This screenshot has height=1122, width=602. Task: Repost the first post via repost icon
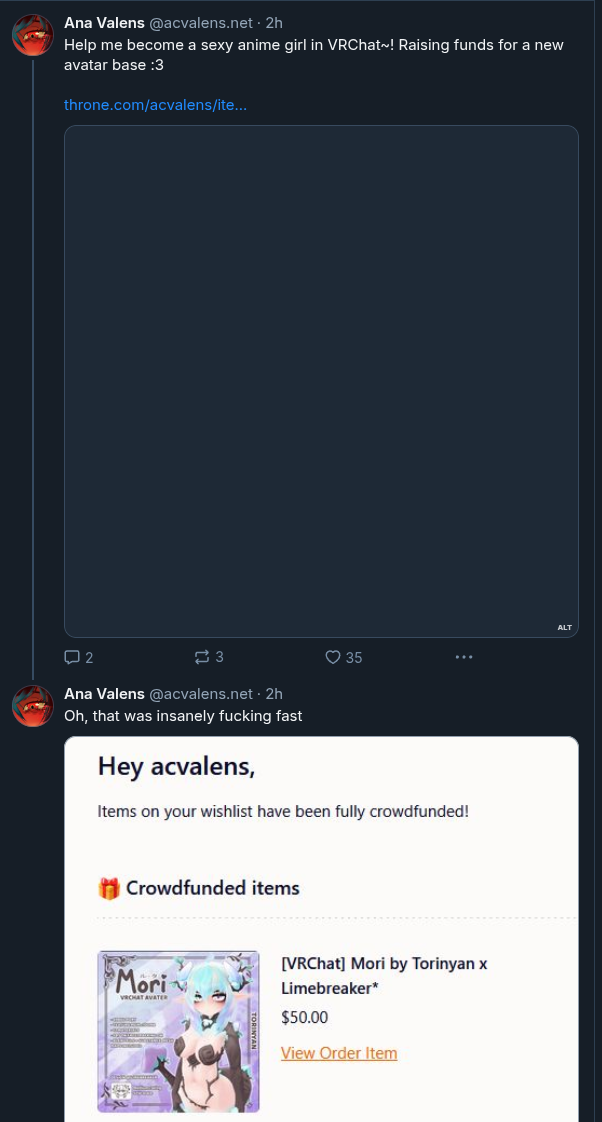(202, 657)
